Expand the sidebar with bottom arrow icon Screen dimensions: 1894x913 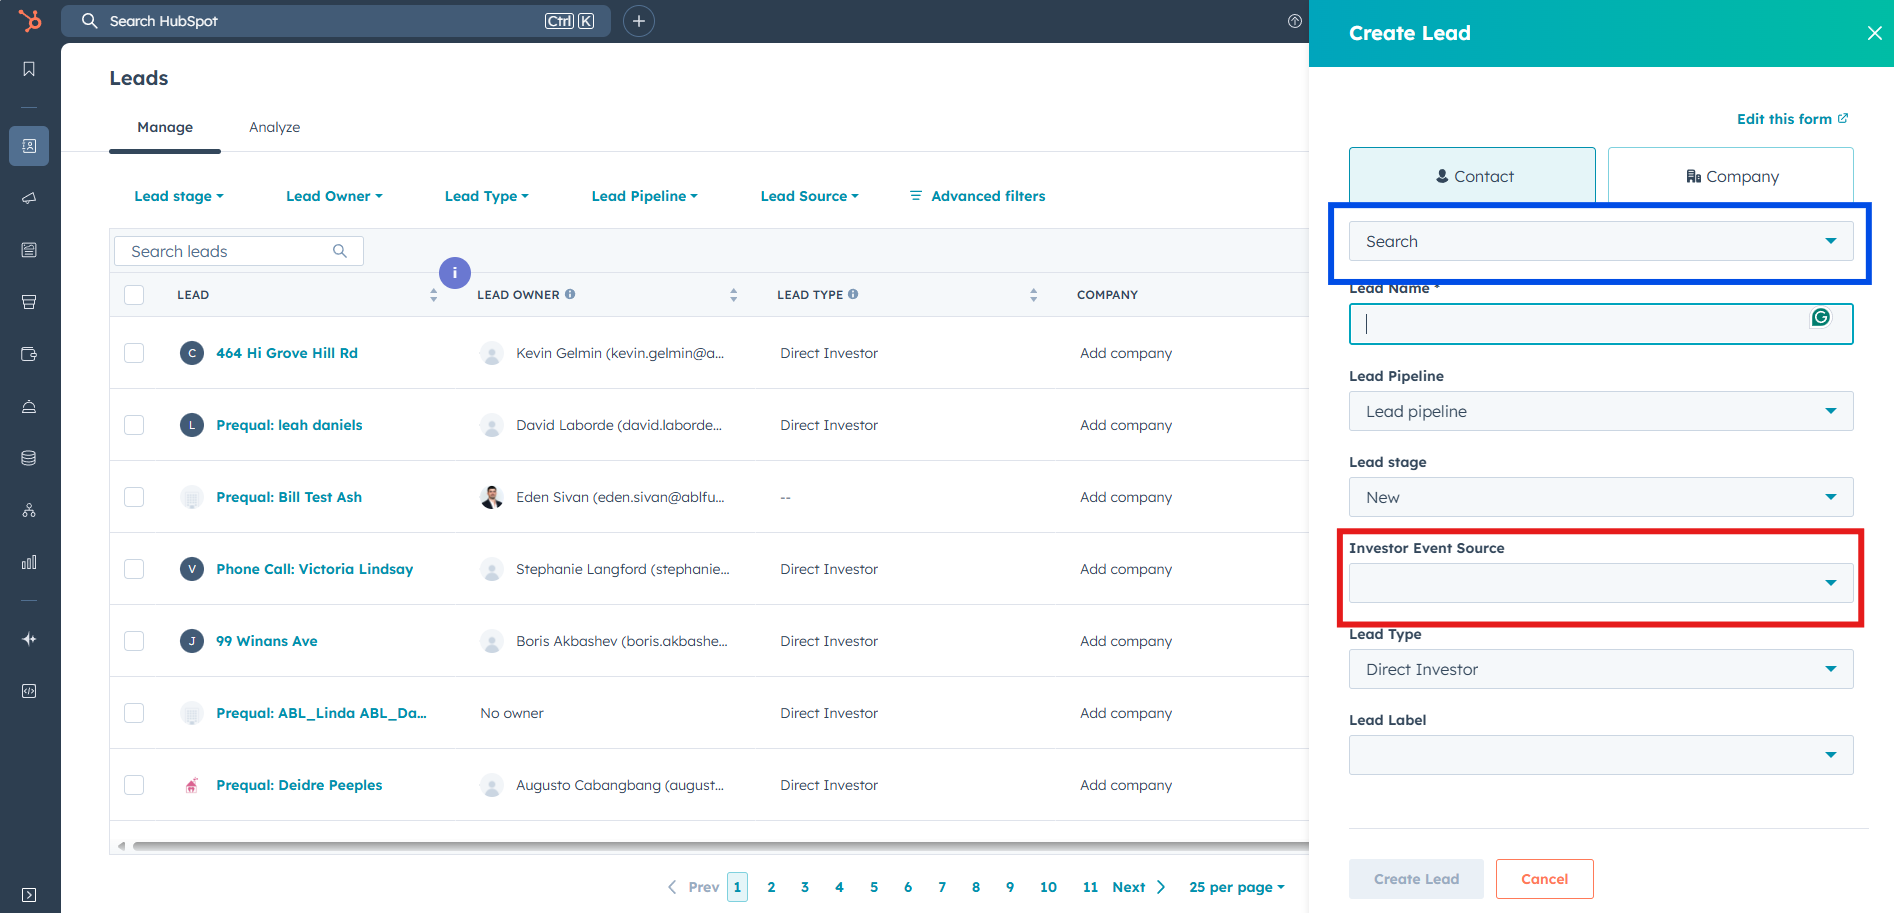tap(29, 895)
